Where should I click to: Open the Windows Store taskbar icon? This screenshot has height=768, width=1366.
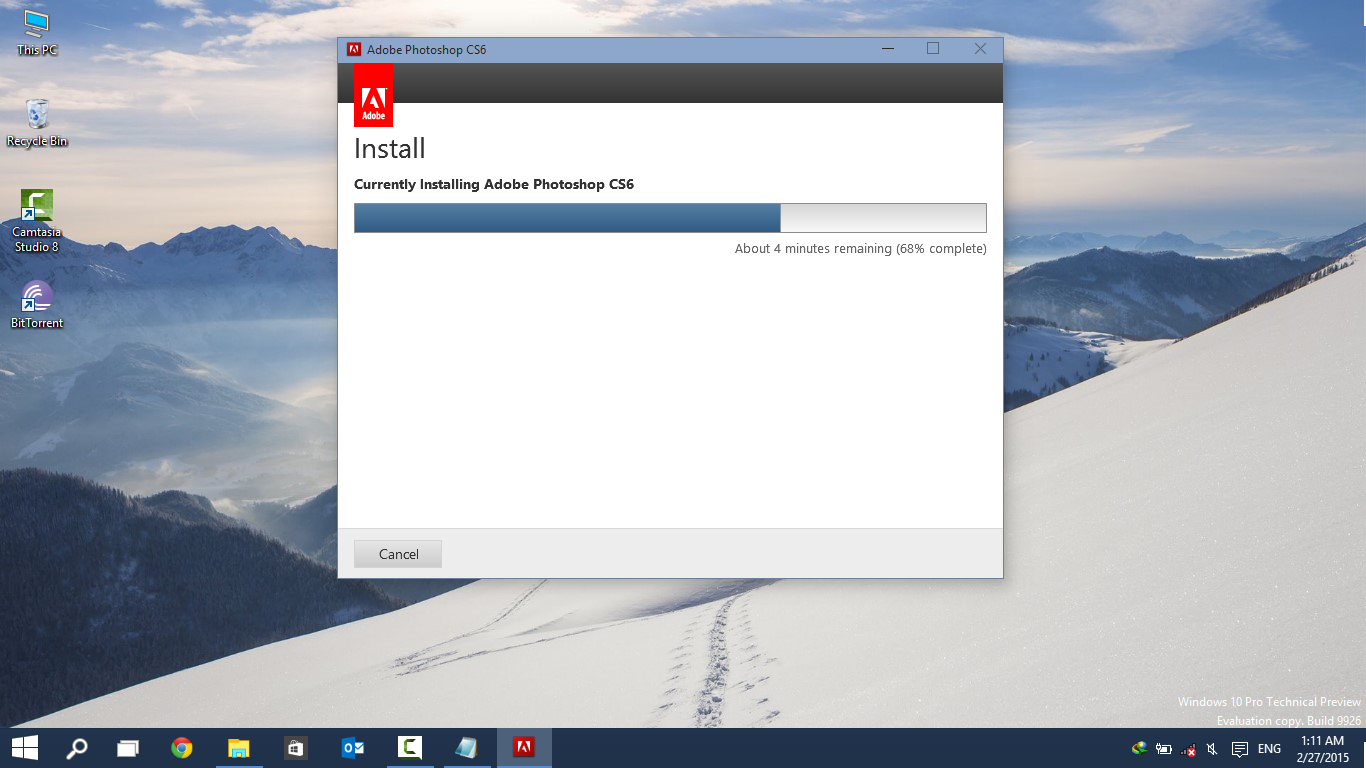pos(295,748)
